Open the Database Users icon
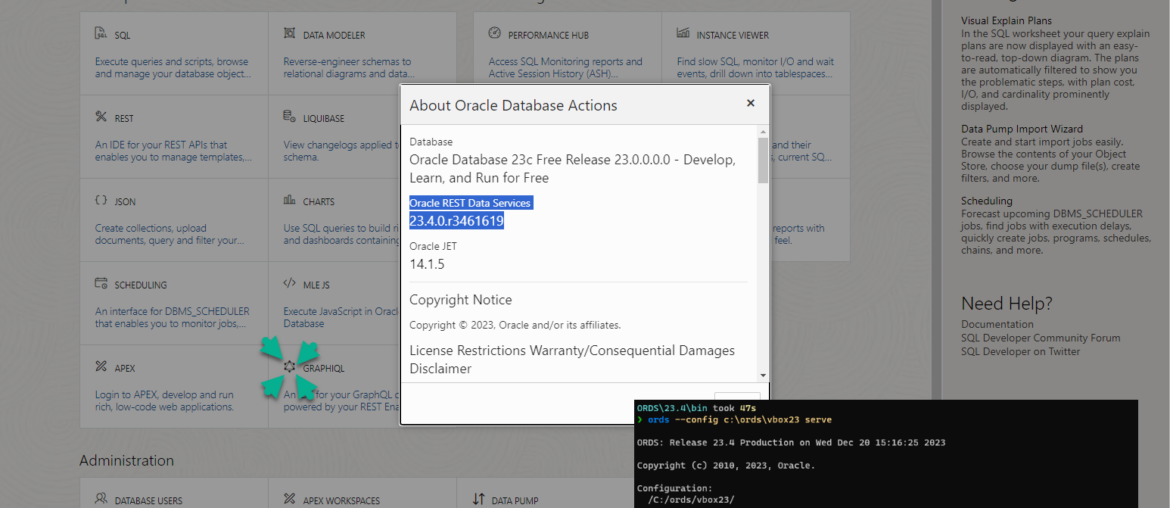This screenshot has height=508, width=1170. point(101,499)
